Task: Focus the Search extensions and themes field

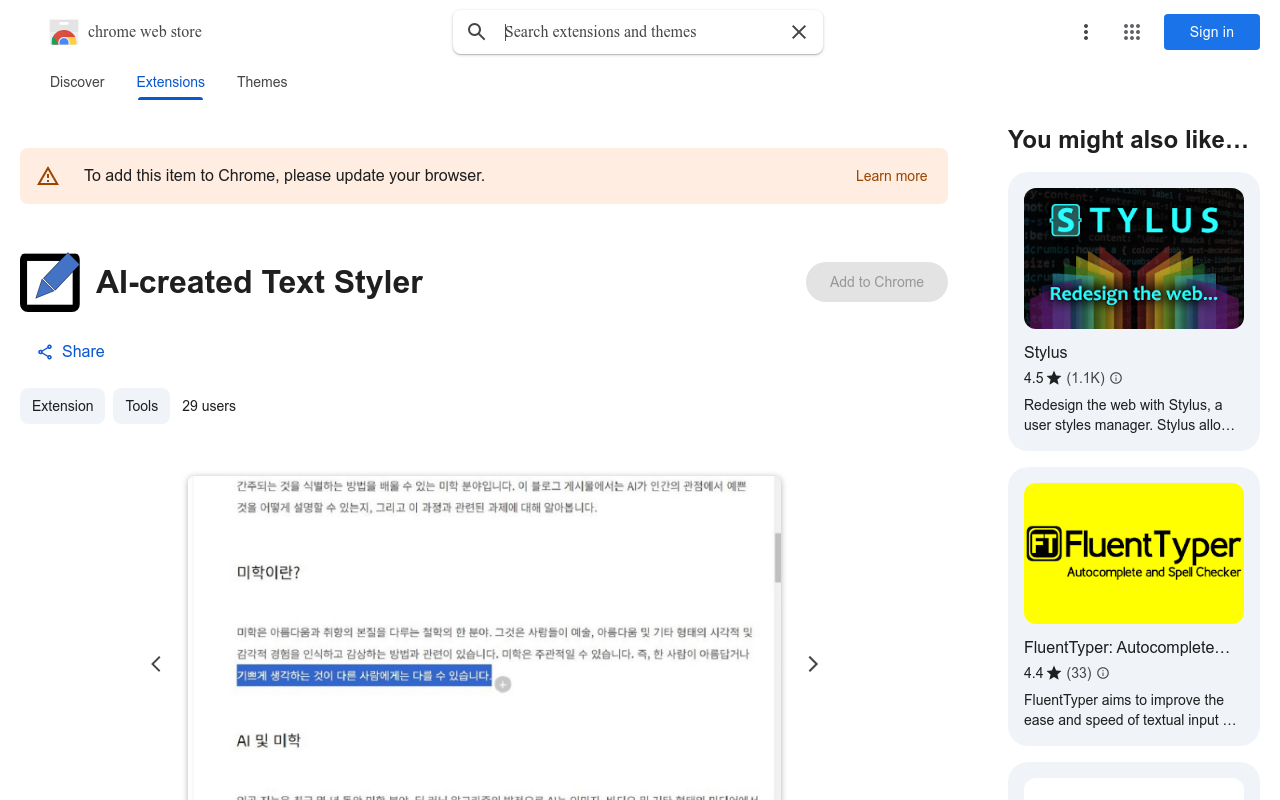Action: click(640, 32)
